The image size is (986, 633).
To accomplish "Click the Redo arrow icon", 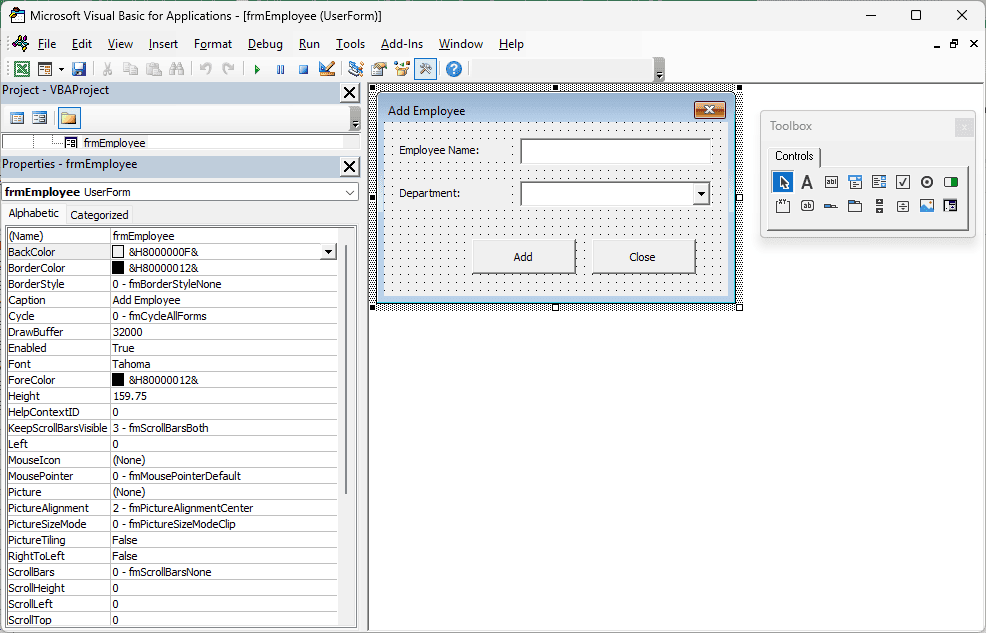I will [x=228, y=69].
